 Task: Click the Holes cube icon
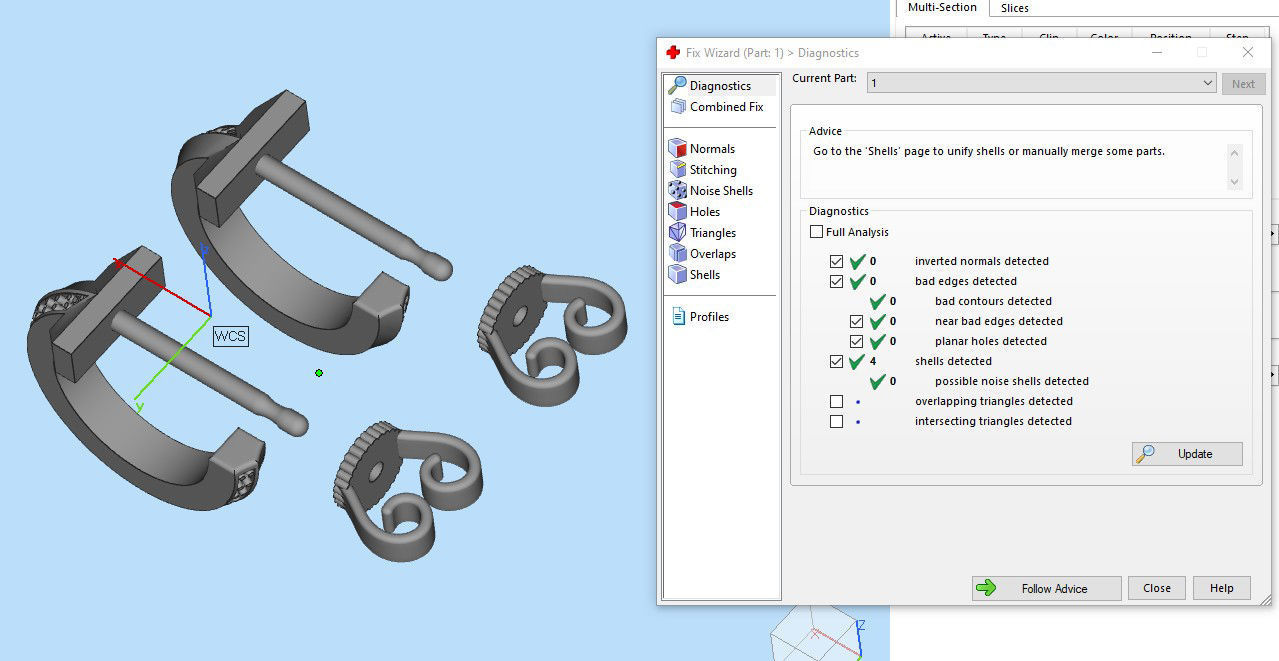(x=677, y=212)
